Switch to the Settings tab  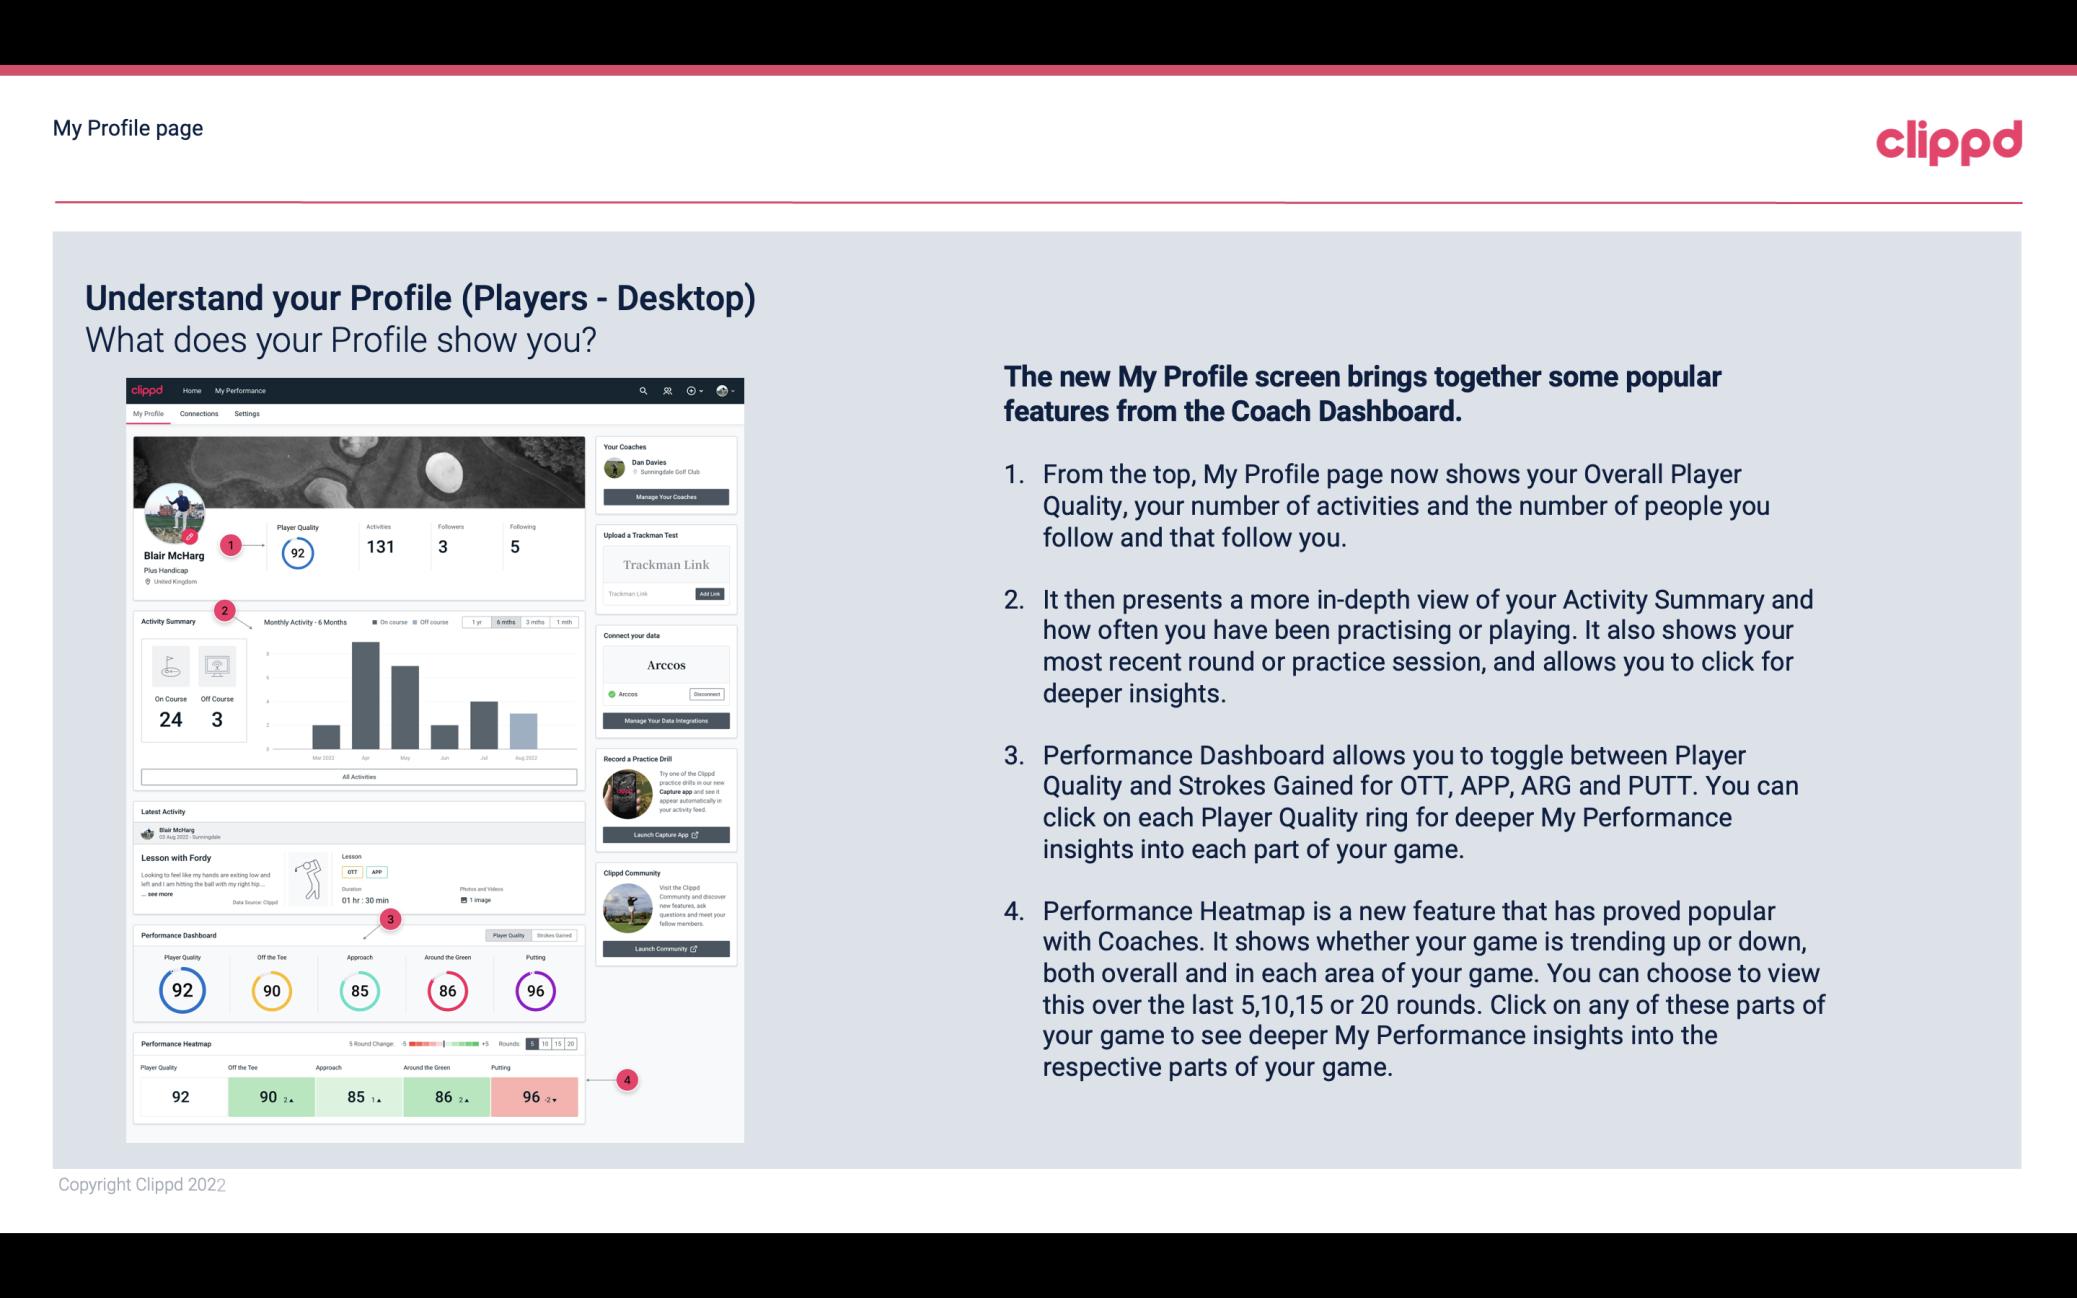click(x=247, y=413)
